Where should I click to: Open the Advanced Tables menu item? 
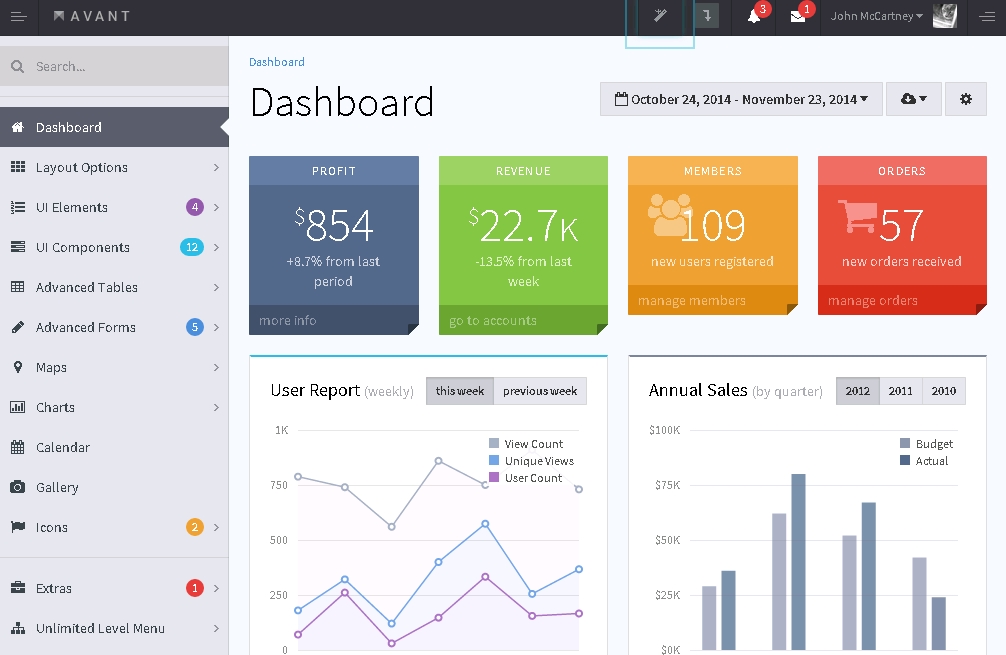[x=87, y=287]
